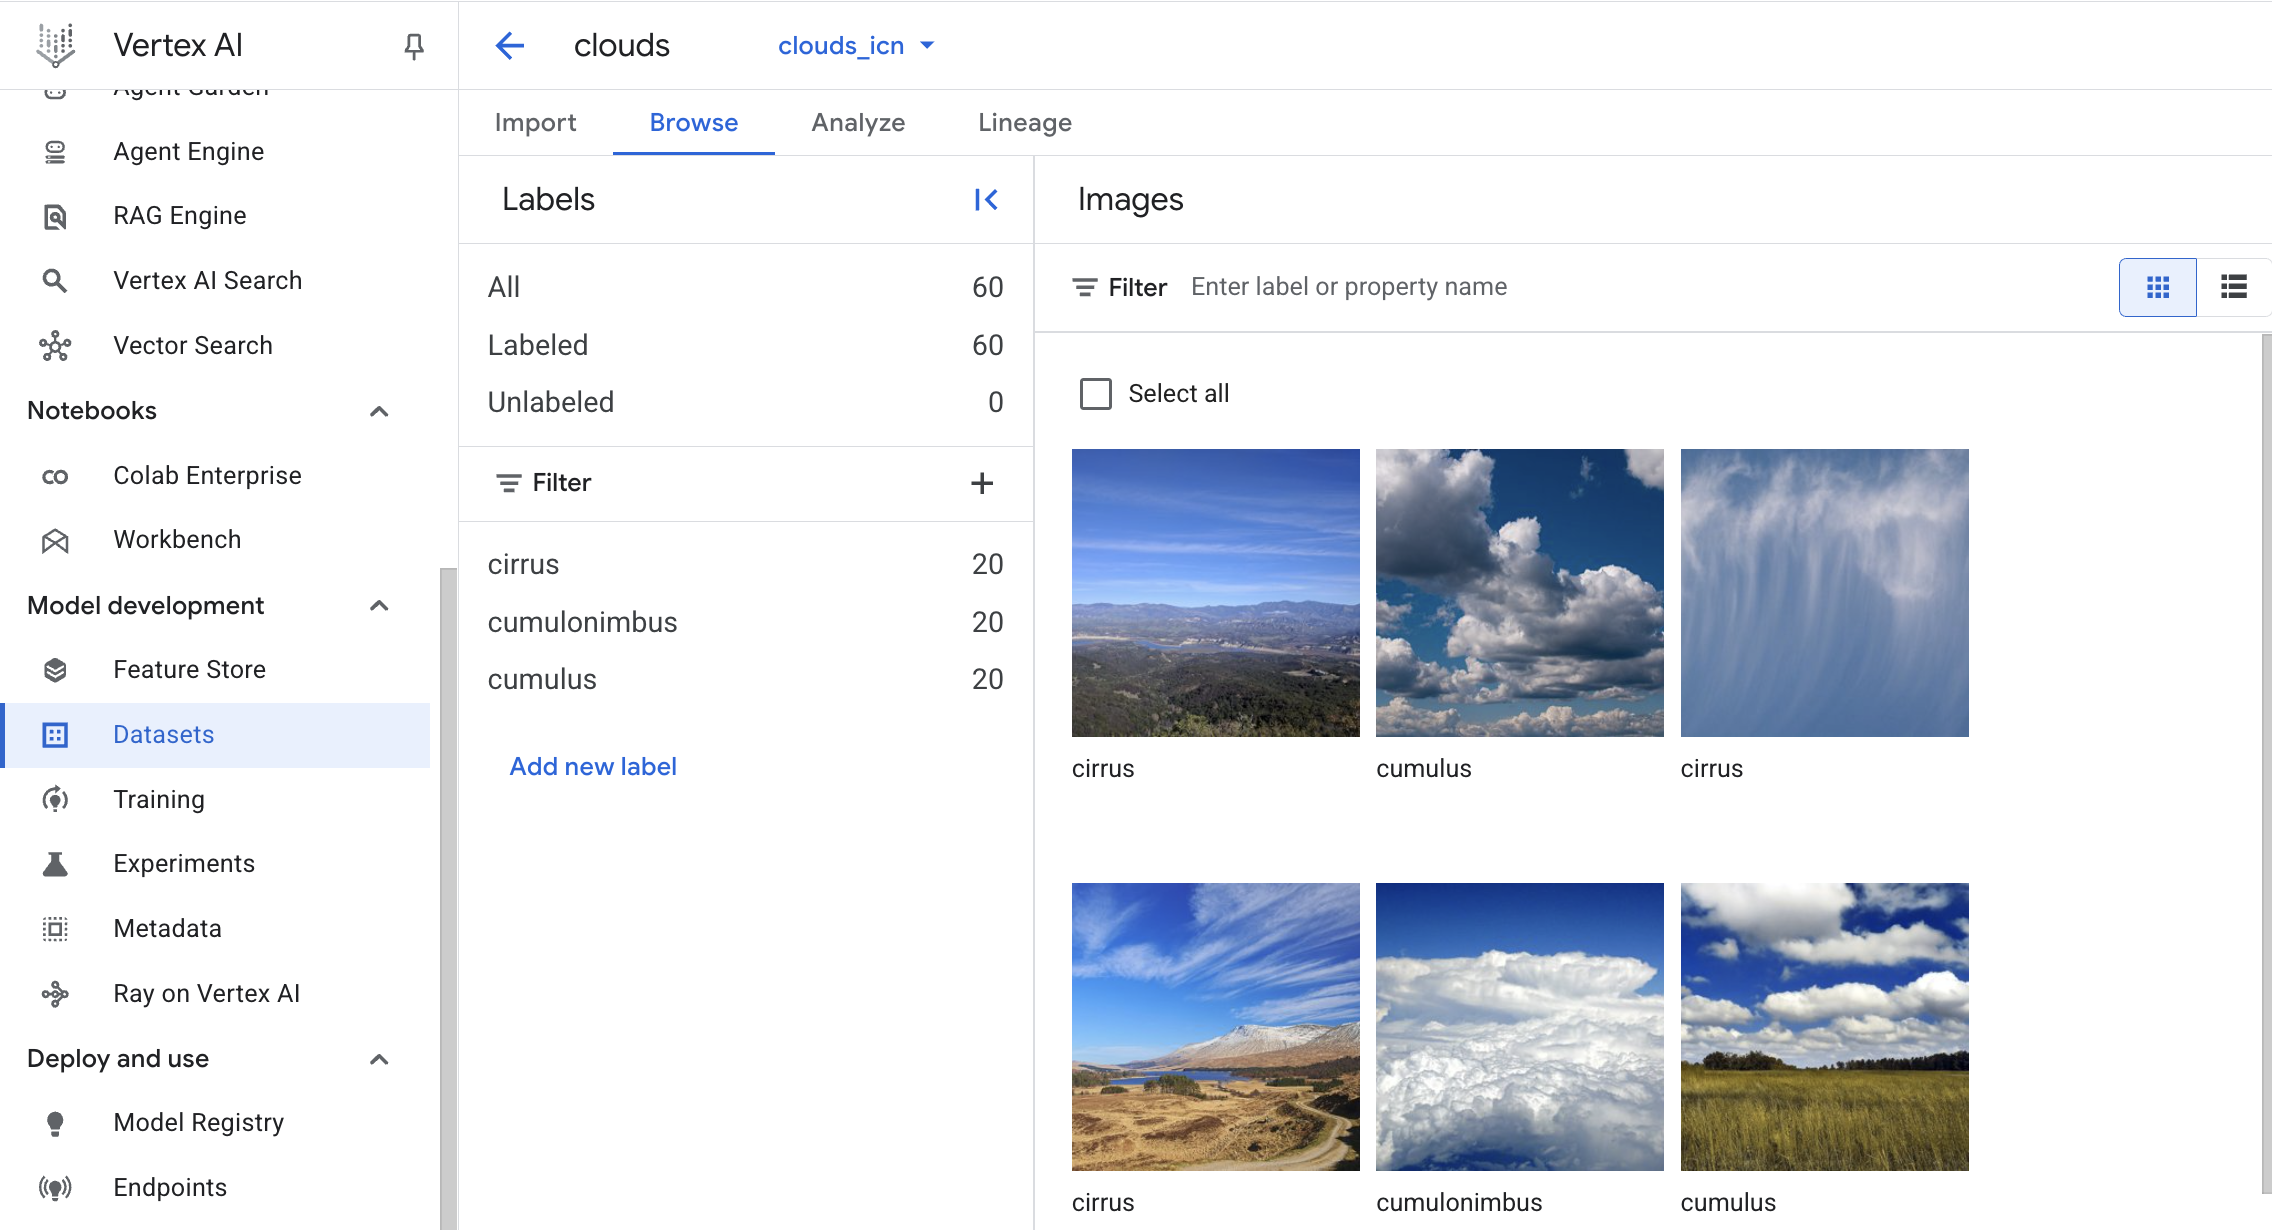This screenshot has width=2272, height=1230.
Task: Click the Ray on Vertex AI icon
Action: click(55, 994)
